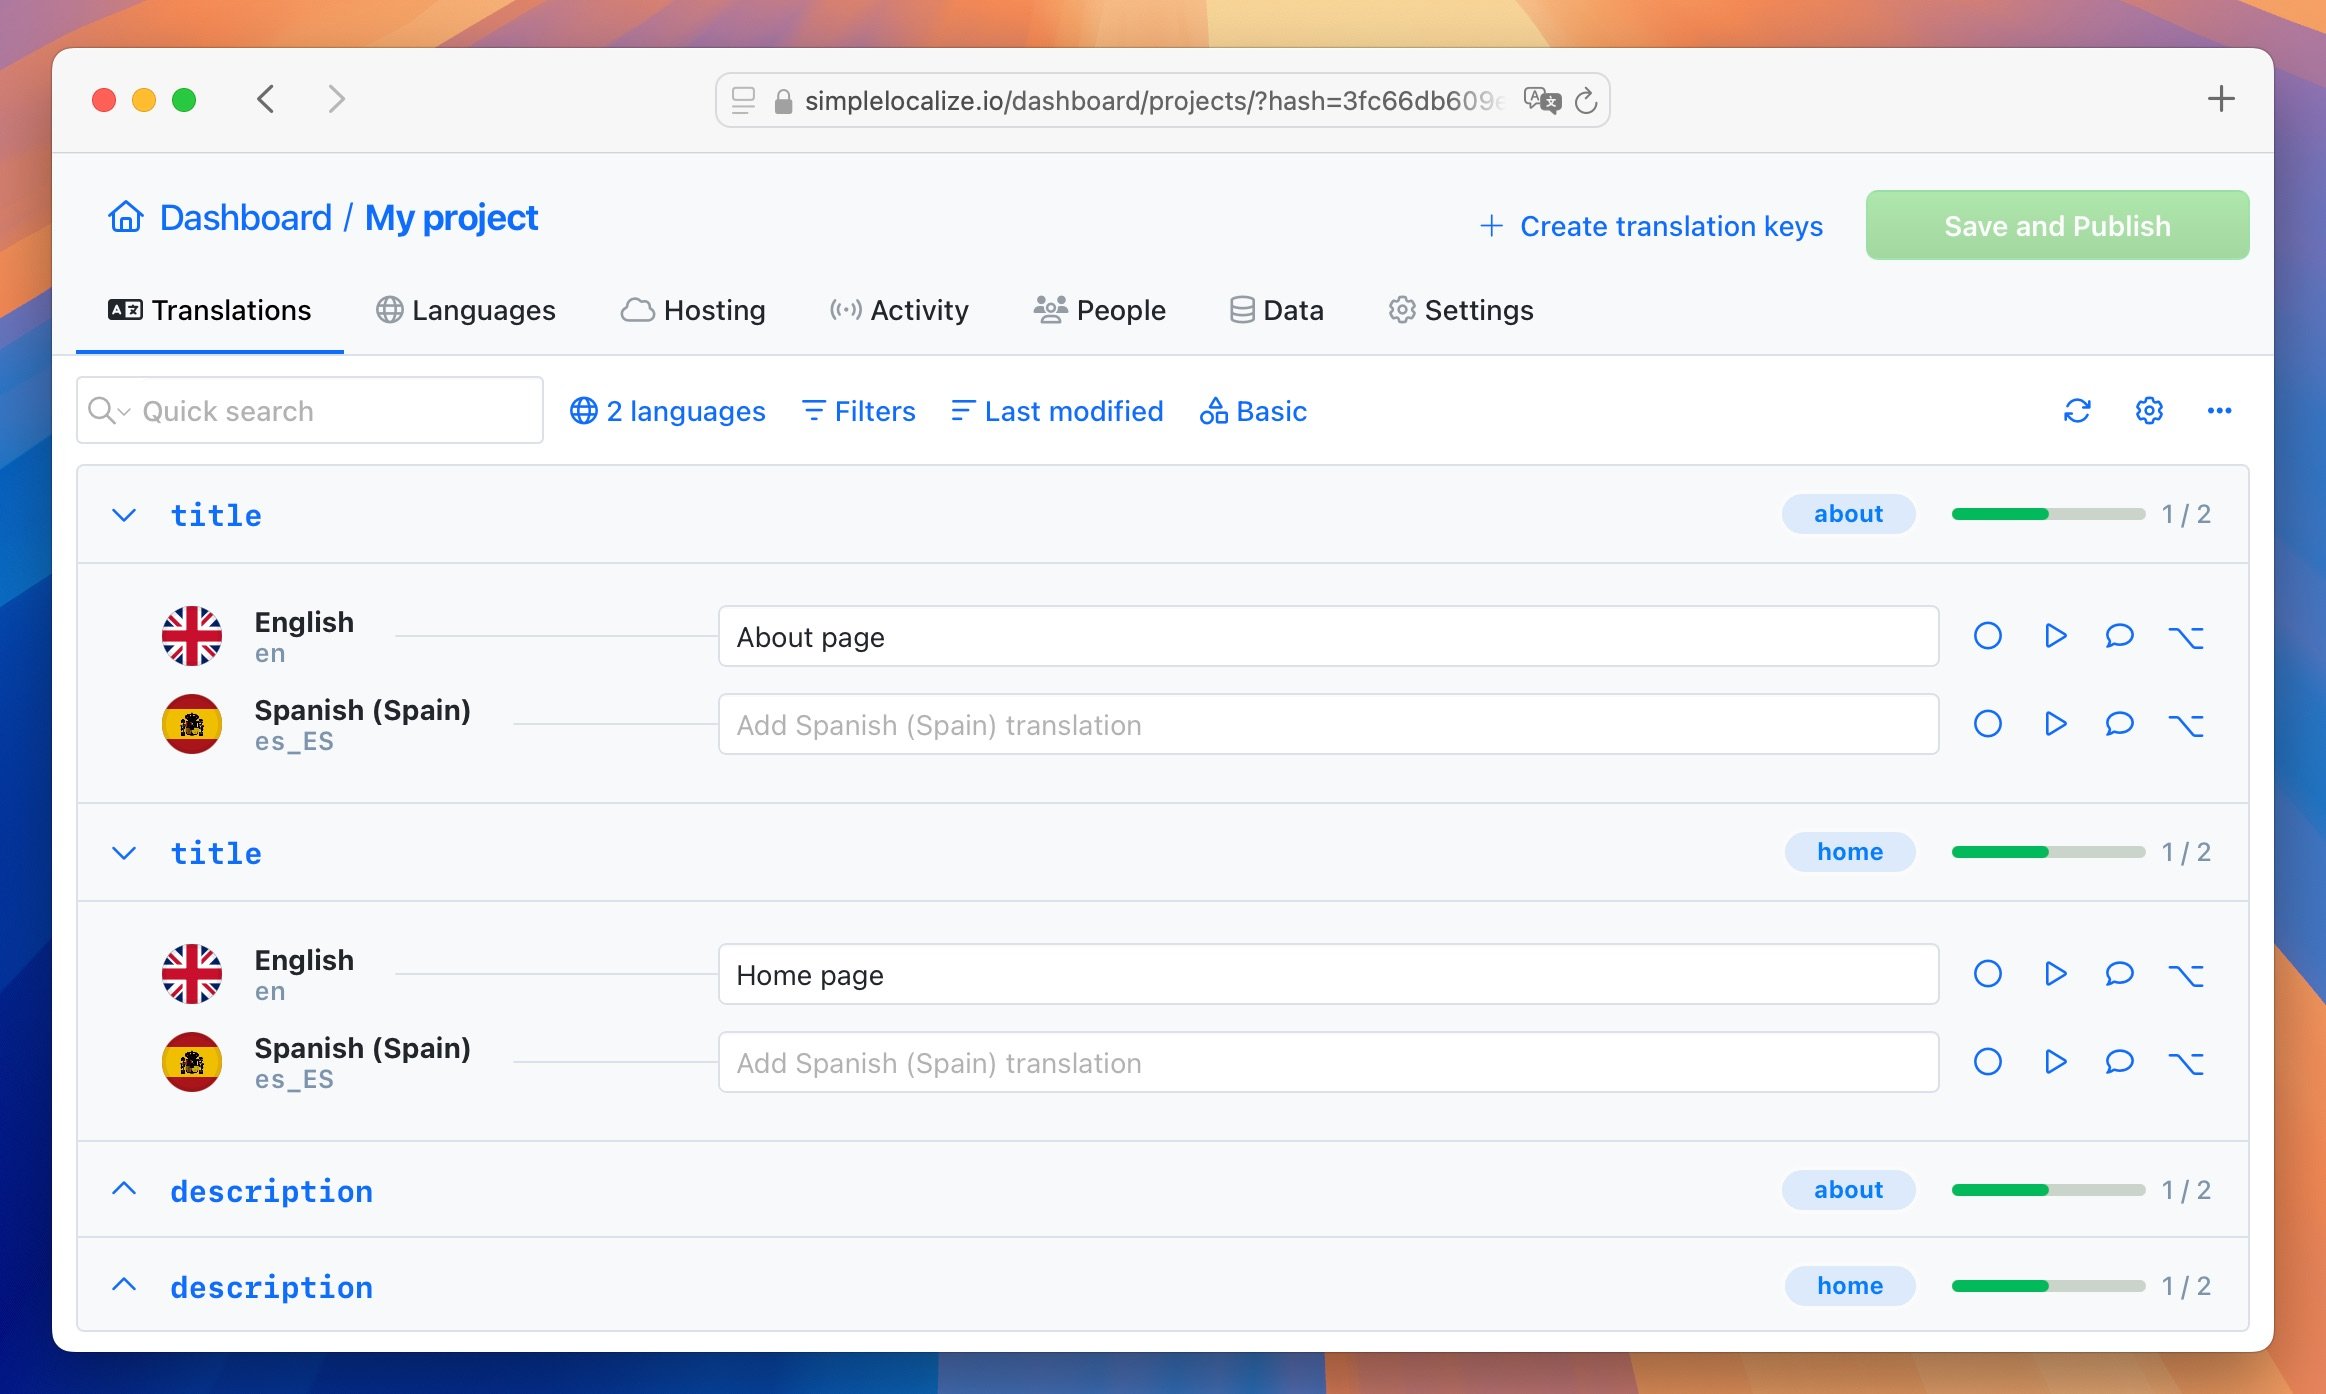Open quick search options chevron
Screen dimensions: 2326x1394
point(124,412)
